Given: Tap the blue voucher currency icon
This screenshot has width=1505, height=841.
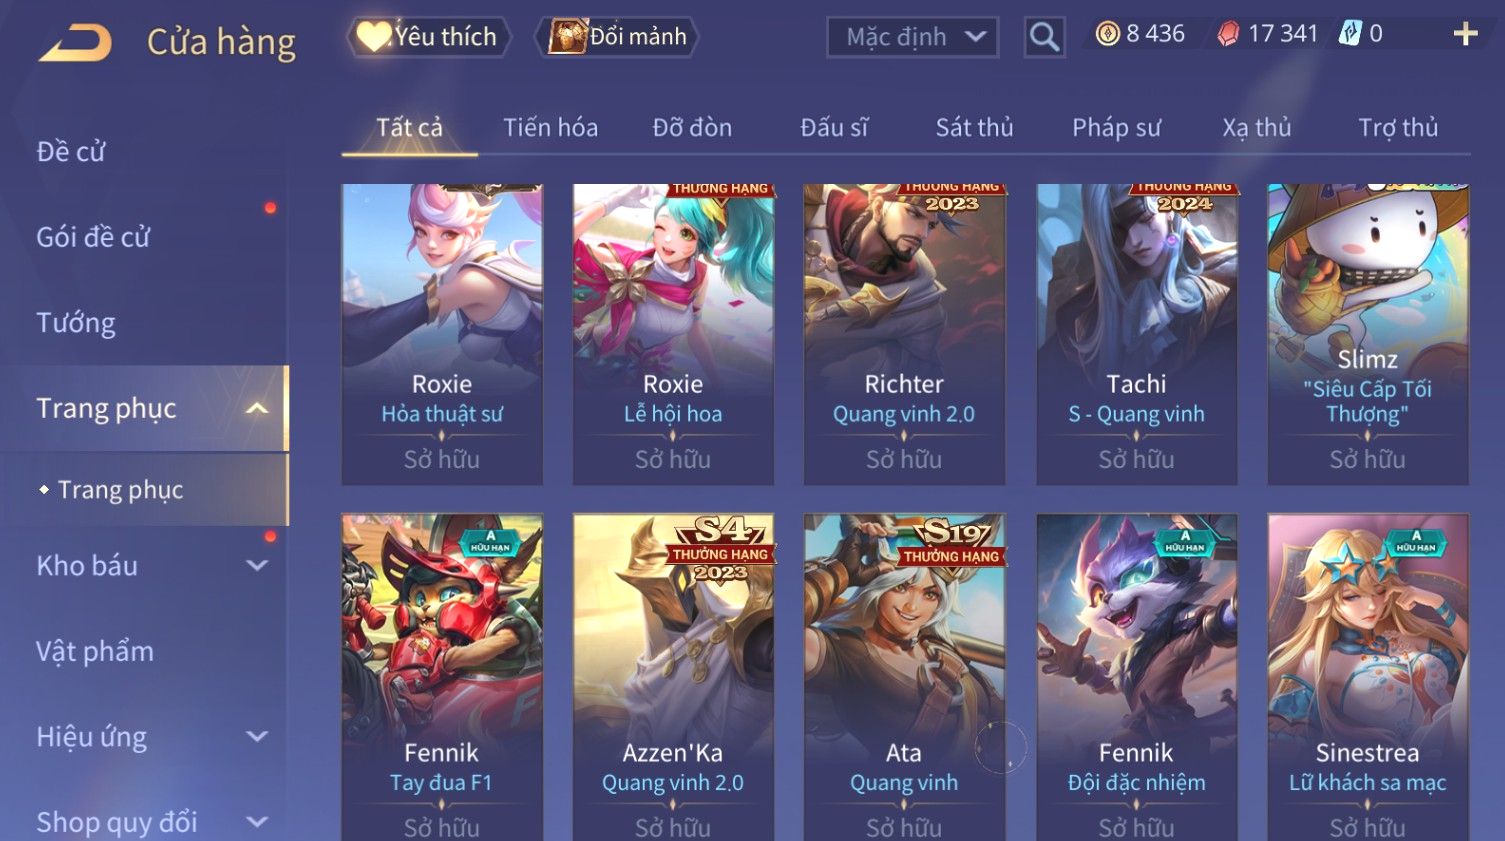Looking at the screenshot, I should pyautogui.click(x=1350, y=34).
